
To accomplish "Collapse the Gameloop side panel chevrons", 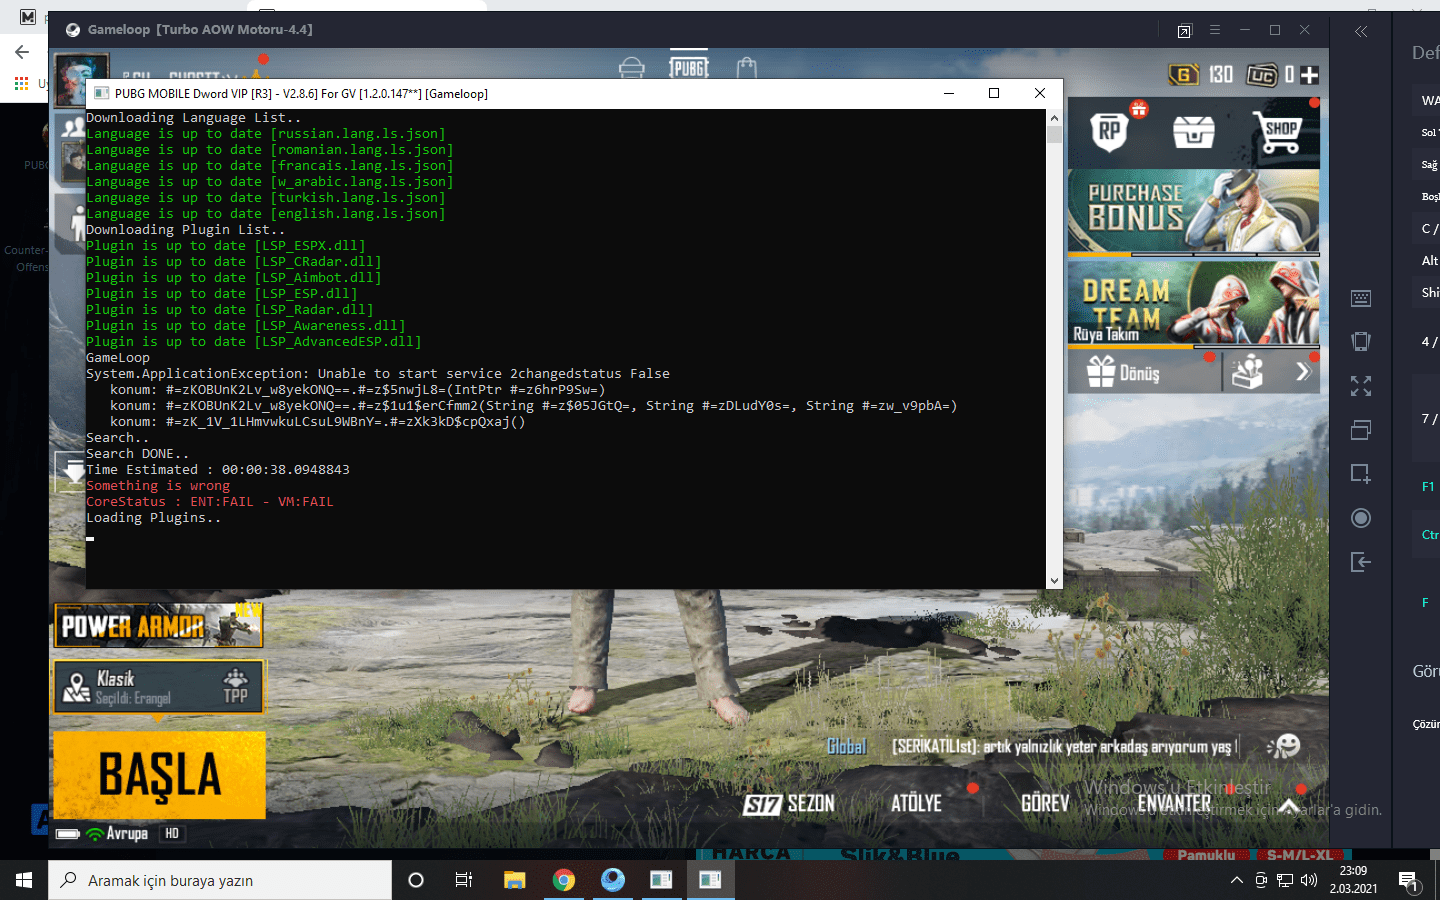I will [1361, 31].
